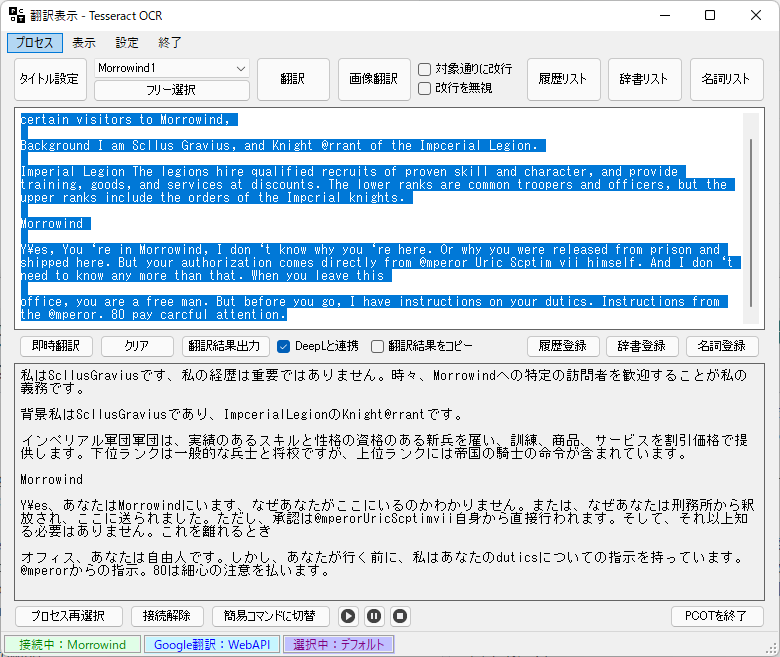780x657 pixels.
Task: Click the source text scrollbar thumb
Action: pos(751,223)
